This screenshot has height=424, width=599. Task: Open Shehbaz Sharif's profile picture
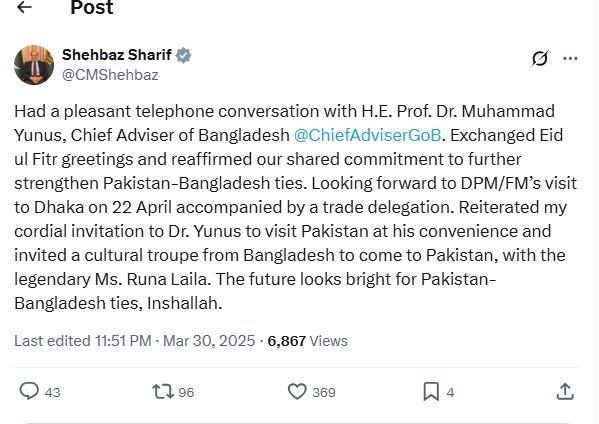coord(34,65)
